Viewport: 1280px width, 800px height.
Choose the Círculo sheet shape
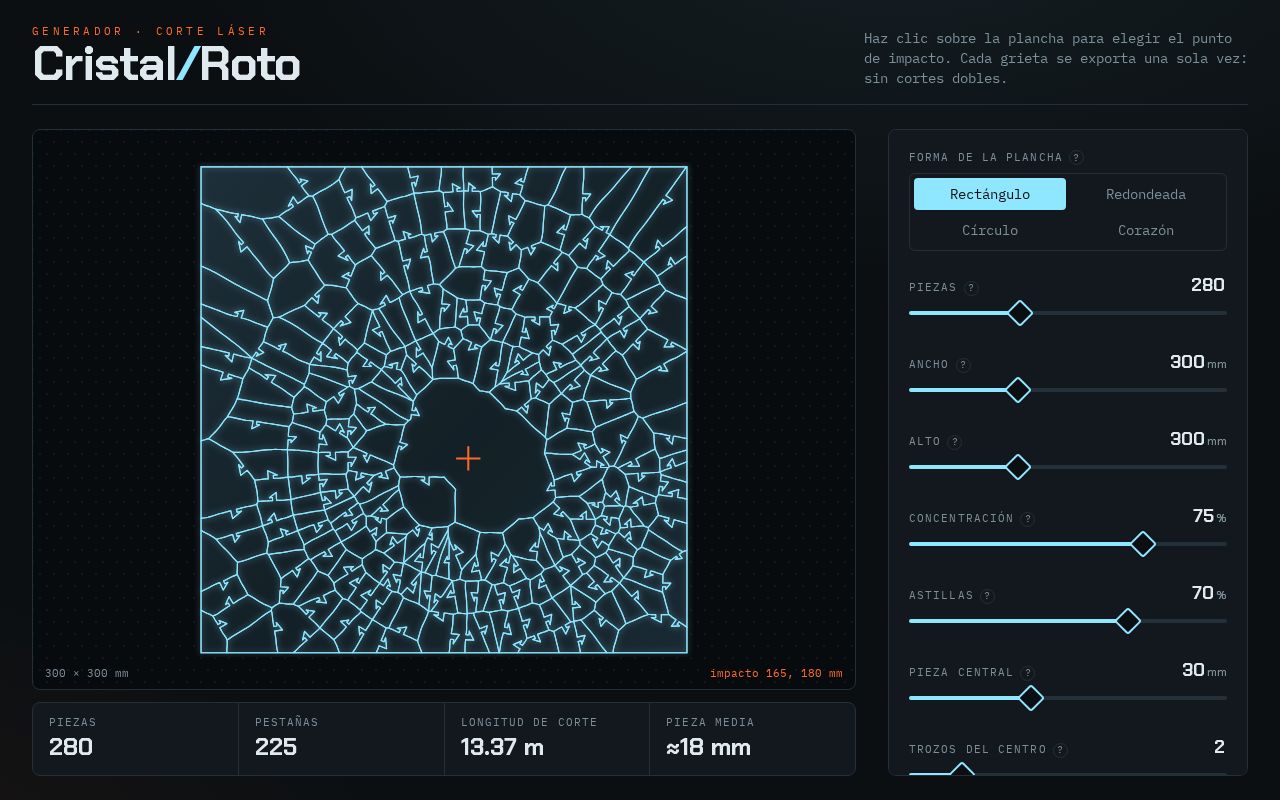(x=990, y=230)
